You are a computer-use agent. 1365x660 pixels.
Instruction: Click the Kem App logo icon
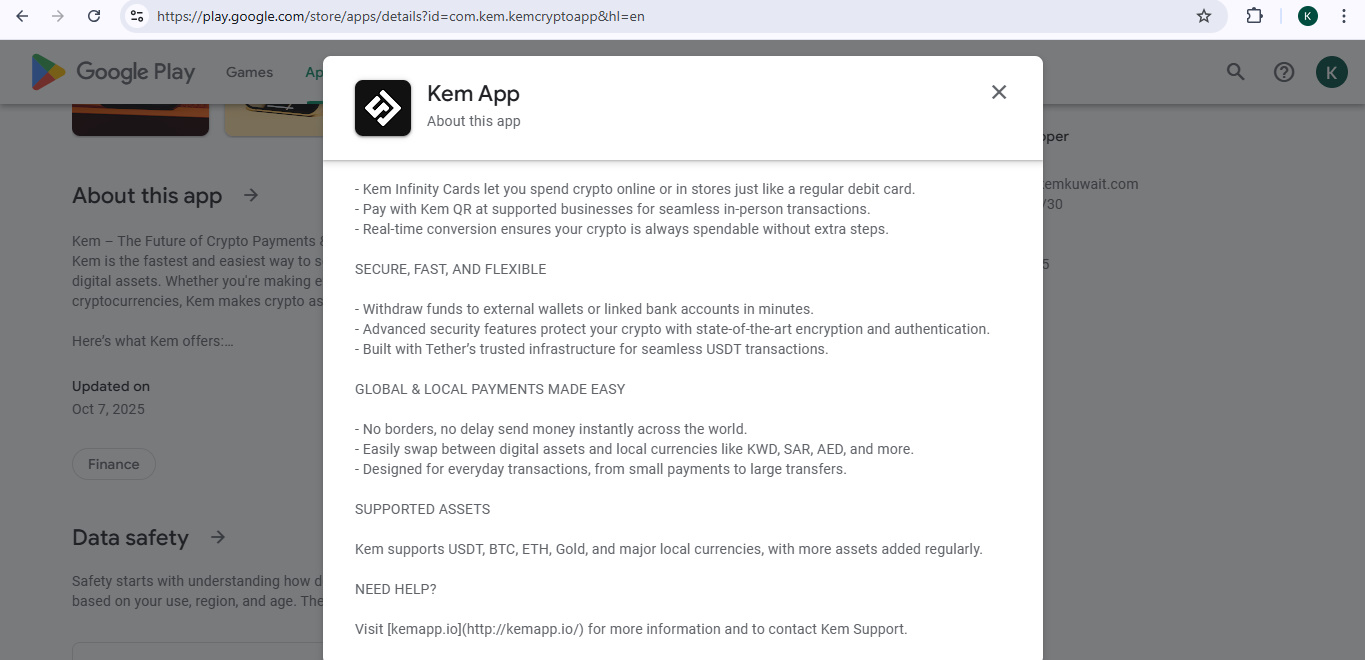(383, 108)
